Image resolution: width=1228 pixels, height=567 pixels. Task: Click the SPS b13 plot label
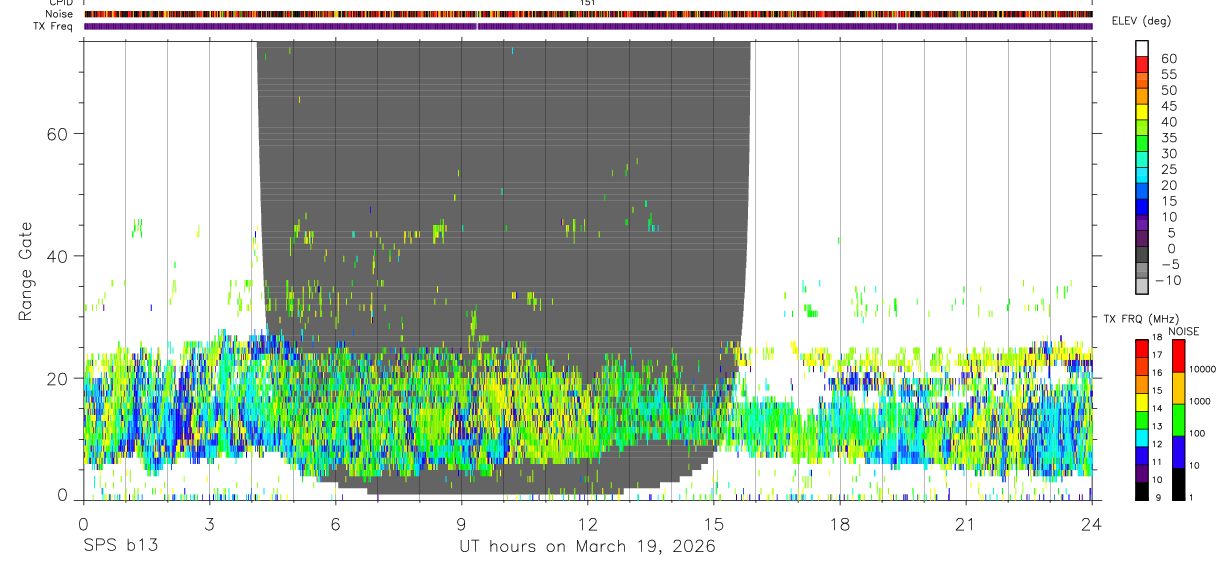click(x=119, y=547)
